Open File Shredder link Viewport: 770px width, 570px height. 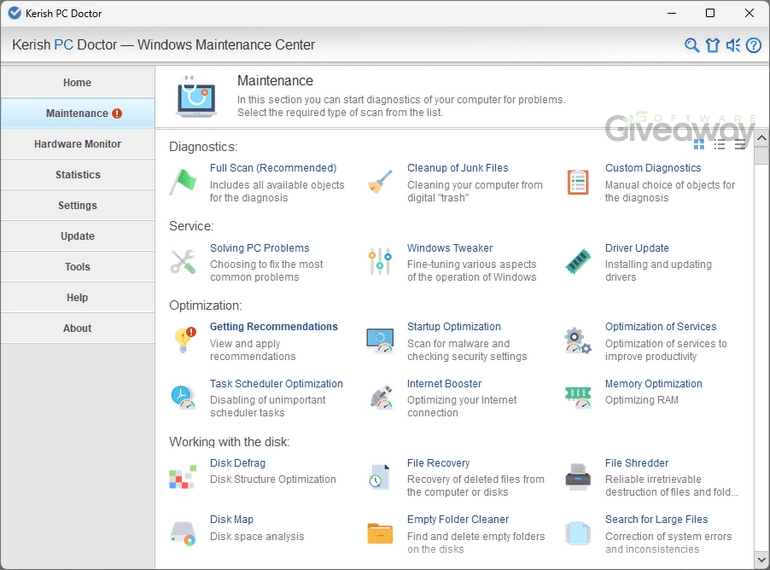(x=636, y=463)
